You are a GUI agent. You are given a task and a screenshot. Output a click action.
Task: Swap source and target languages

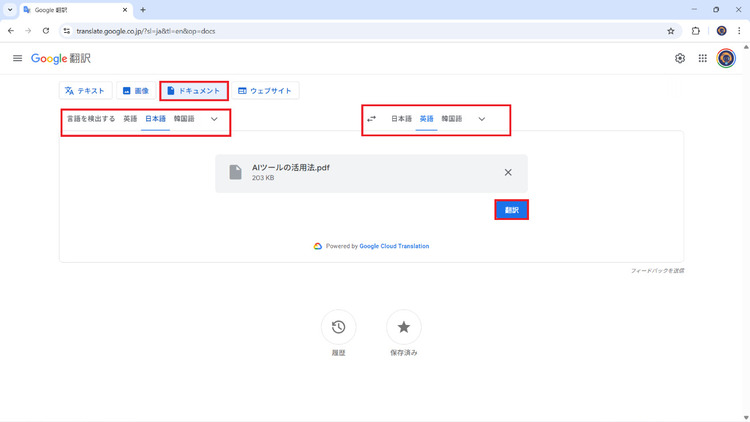click(x=372, y=119)
